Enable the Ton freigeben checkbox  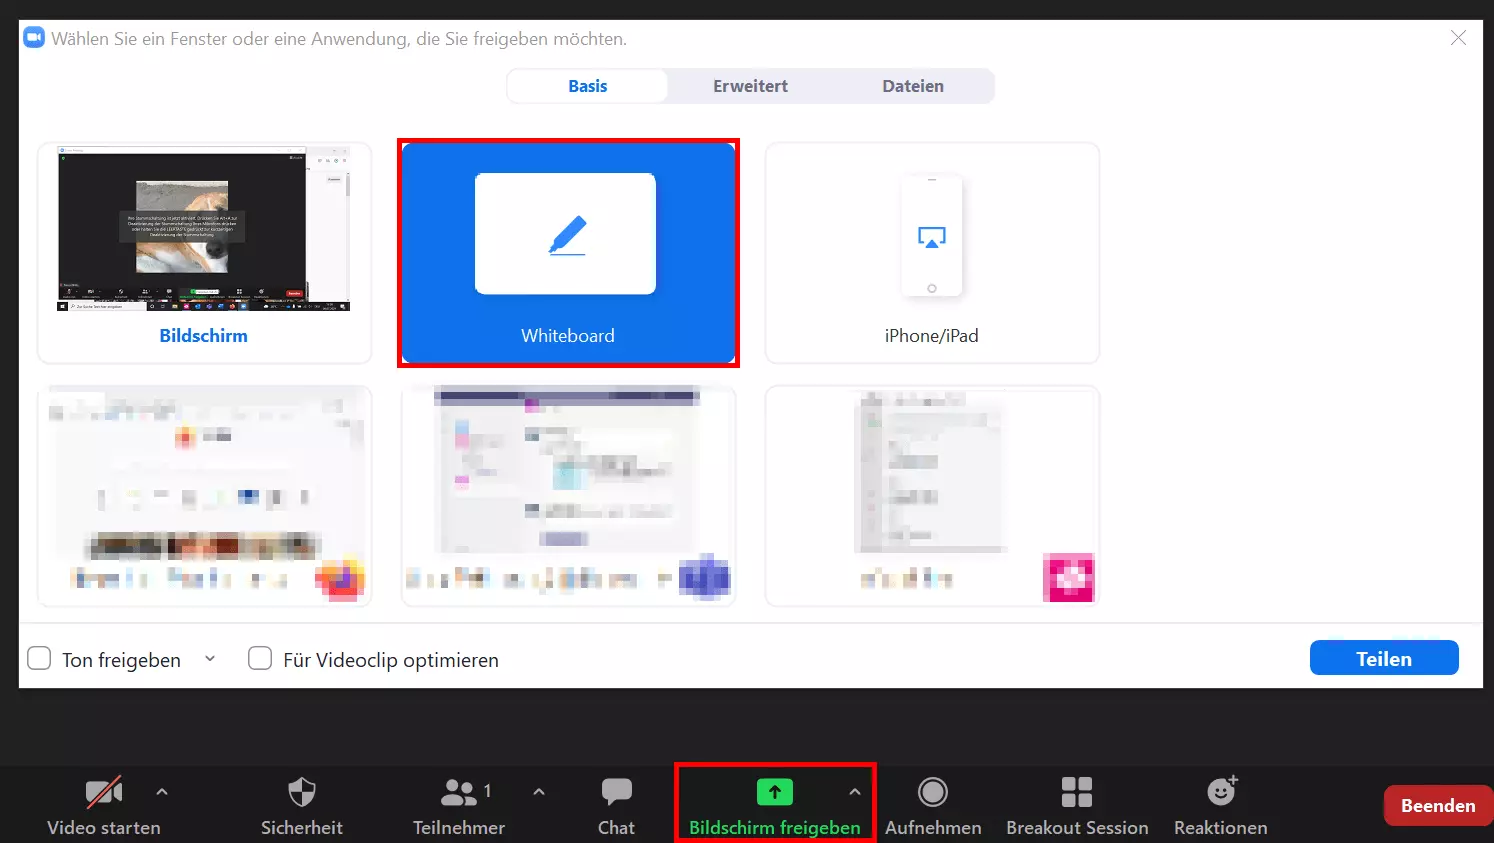[39, 658]
